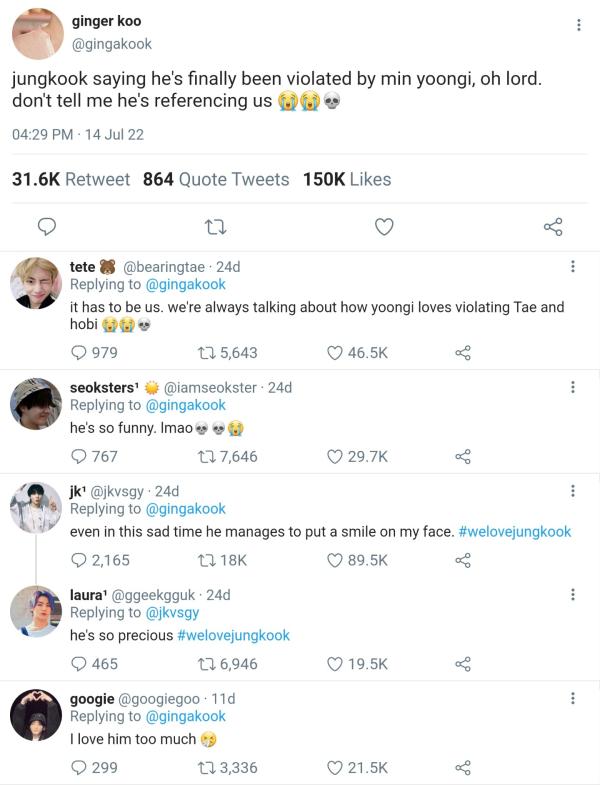The width and height of the screenshot is (600, 785).
Task: Like jk's reply with 89.5K likes
Action: (336, 560)
